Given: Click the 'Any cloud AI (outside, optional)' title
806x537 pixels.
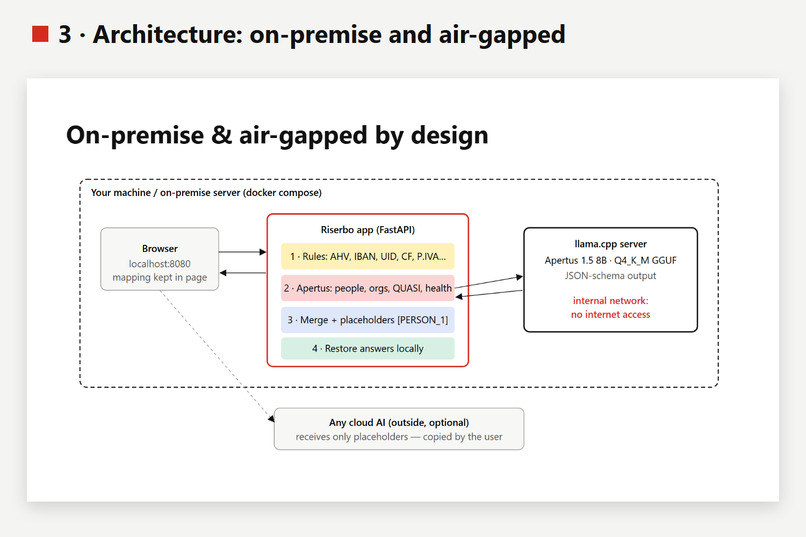Looking at the screenshot, I should tap(399, 422).
